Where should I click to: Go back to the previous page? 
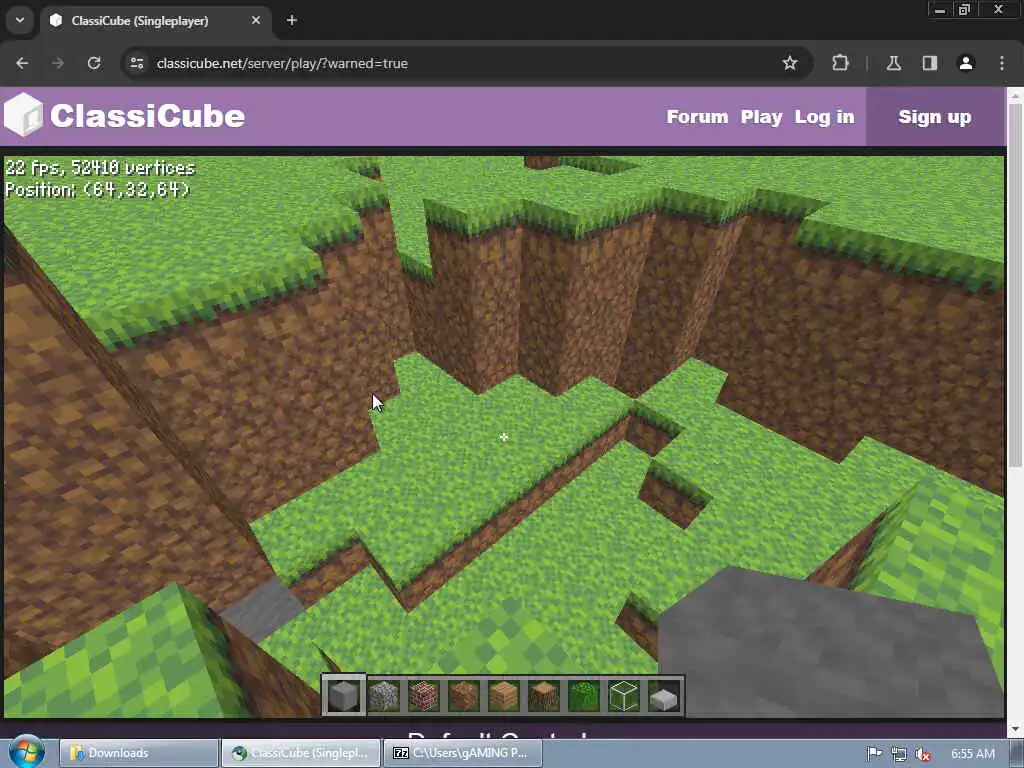[x=22, y=63]
